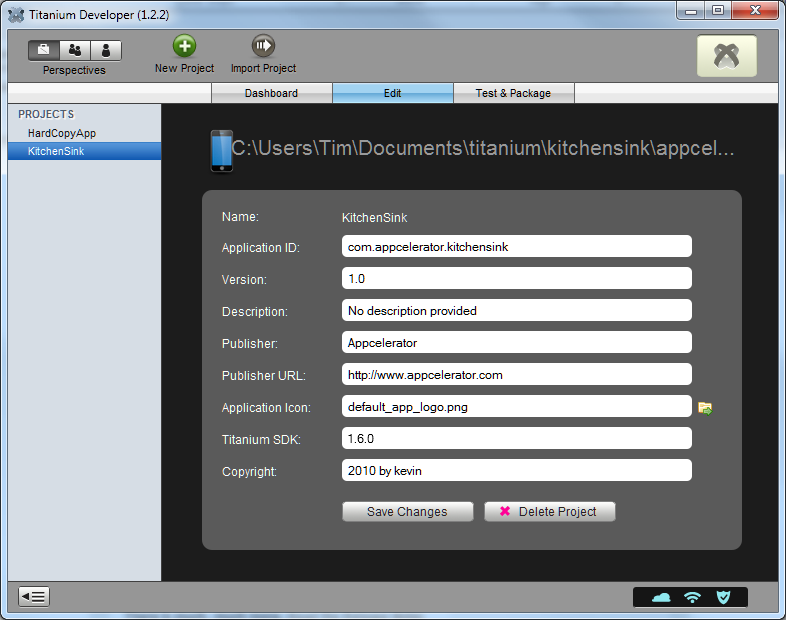
Task: Edit the Description text field
Action: (517, 310)
